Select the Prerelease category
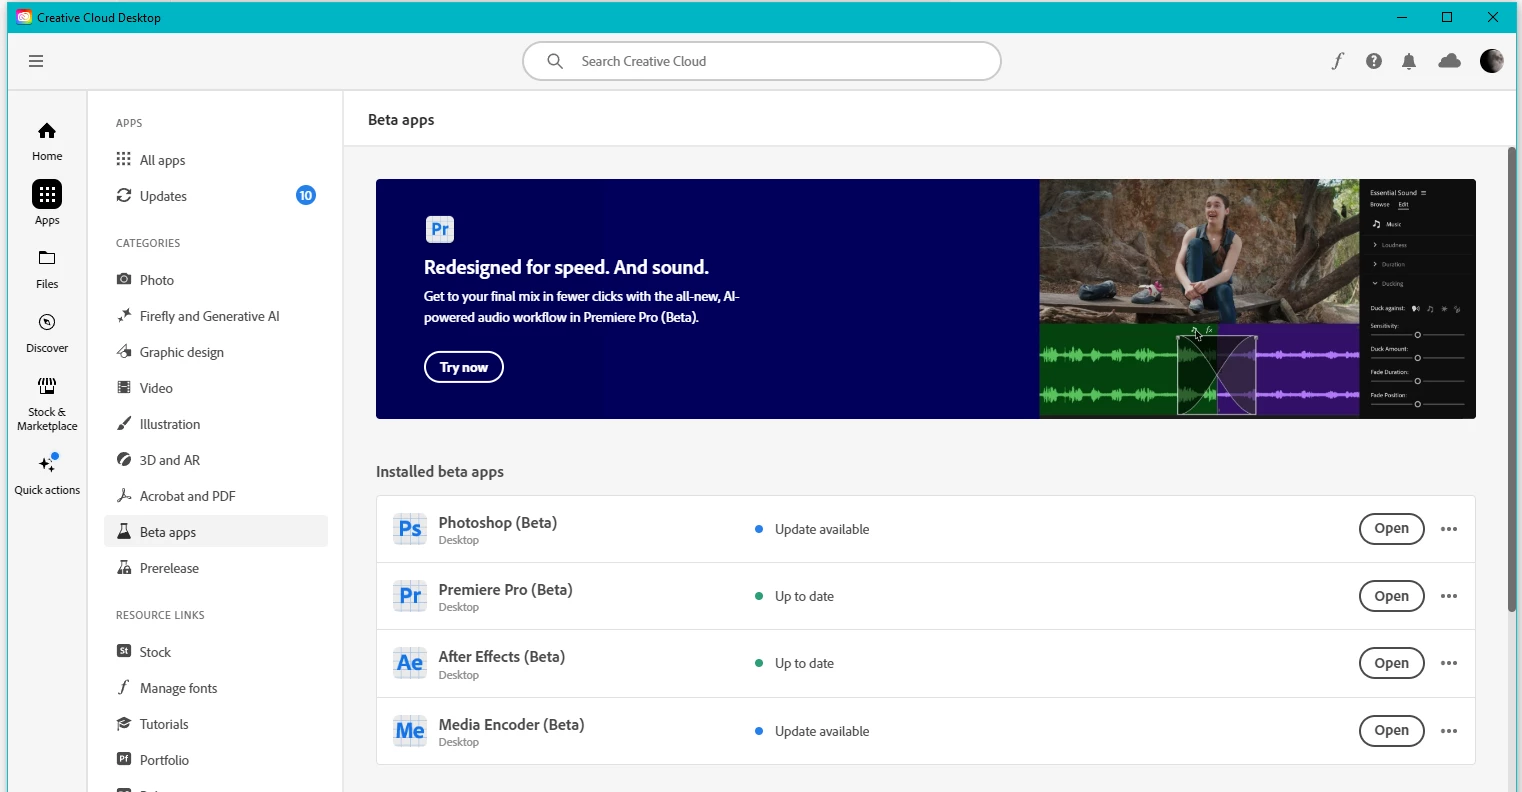This screenshot has width=1522, height=792. tap(216, 568)
